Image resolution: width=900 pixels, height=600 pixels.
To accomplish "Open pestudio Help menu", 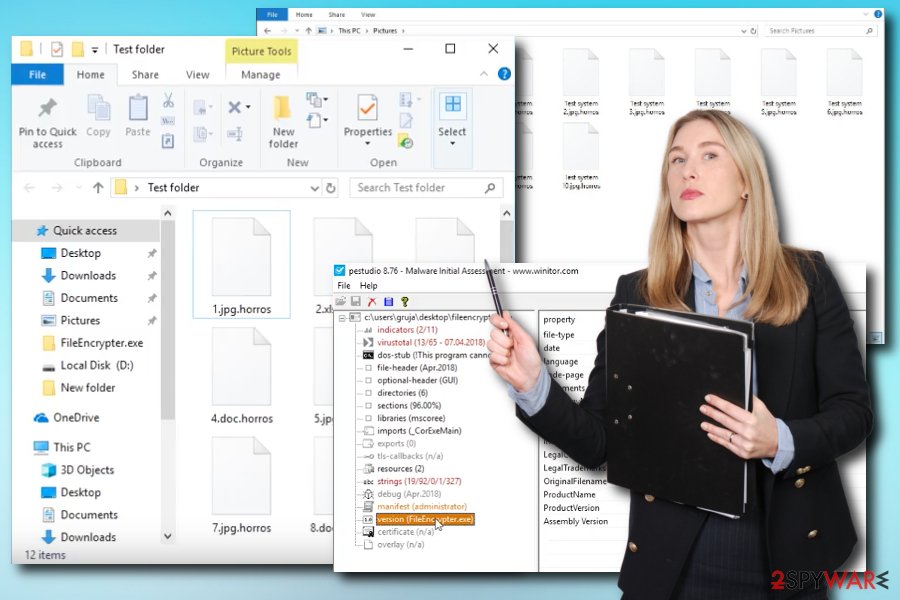I will tap(368, 285).
